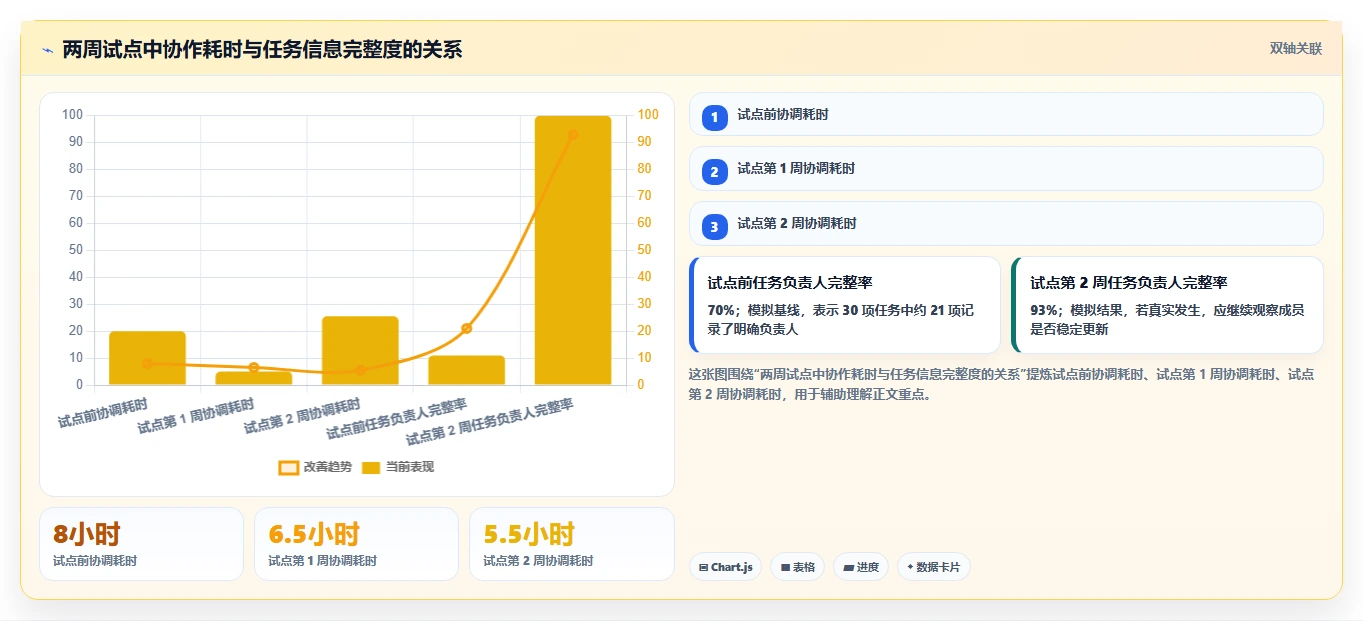Click the title 两周试点中协作耗时与任务信息完整度的关系
The height and width of the screenshot is (621, 1363).
262,50
